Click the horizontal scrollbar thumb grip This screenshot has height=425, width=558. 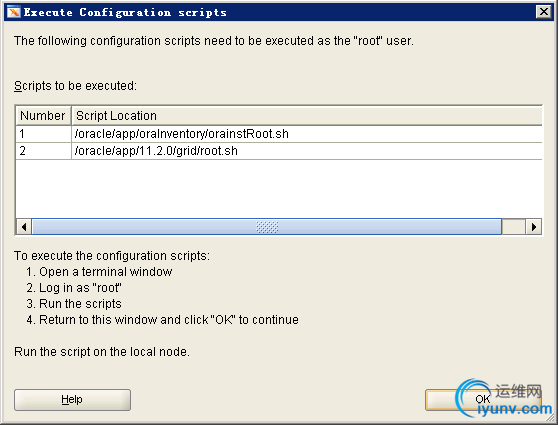267,227
